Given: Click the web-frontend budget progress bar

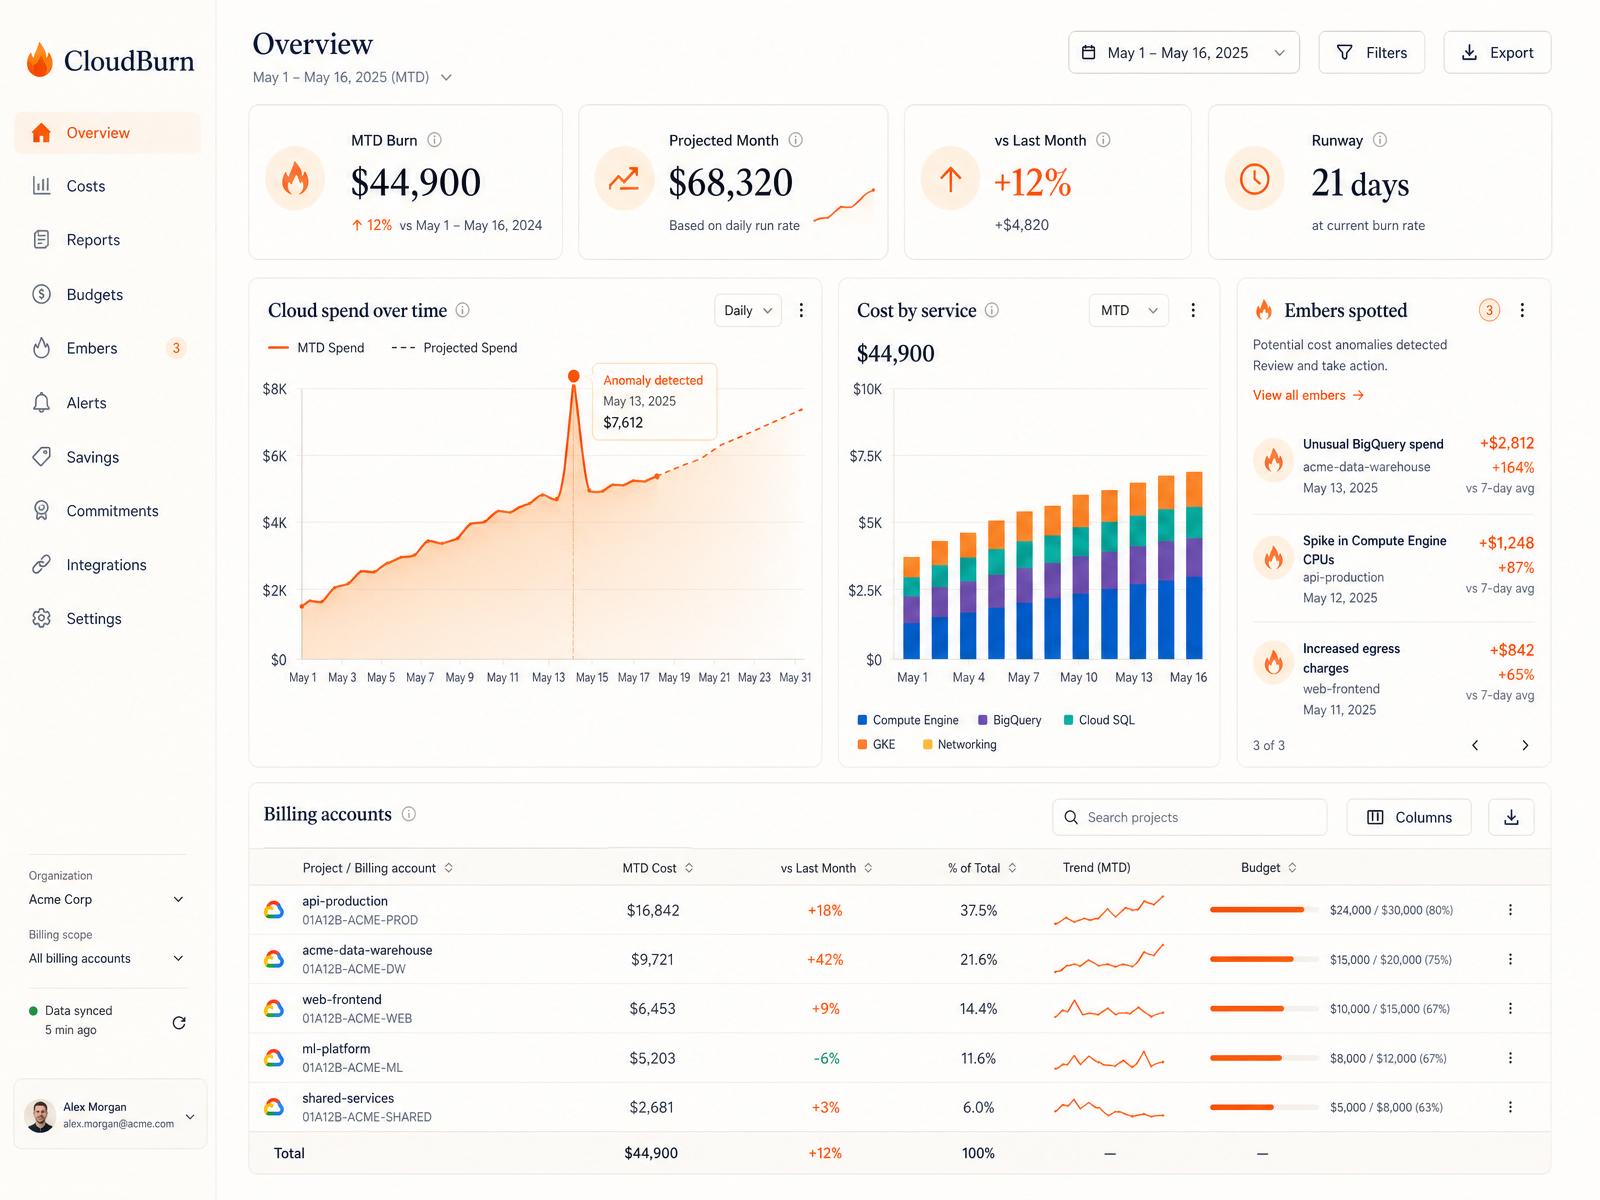Looking at the screenshot, I should (x=1264, y=1009).
